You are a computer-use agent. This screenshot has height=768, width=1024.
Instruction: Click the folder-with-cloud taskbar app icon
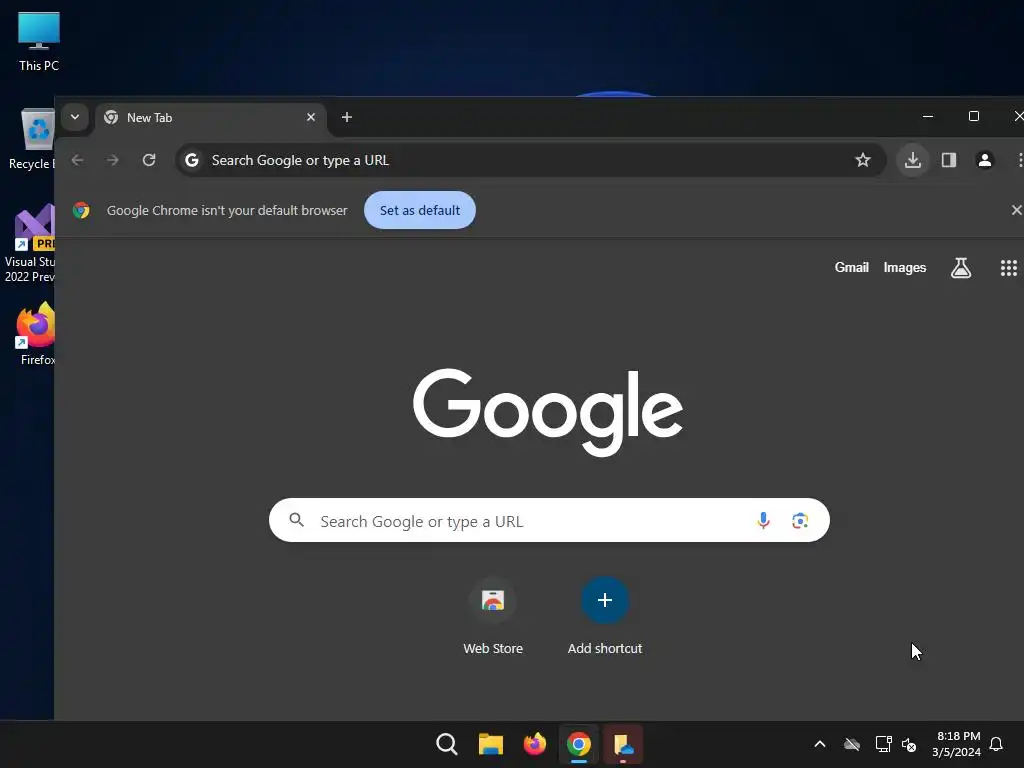[623, 744]
